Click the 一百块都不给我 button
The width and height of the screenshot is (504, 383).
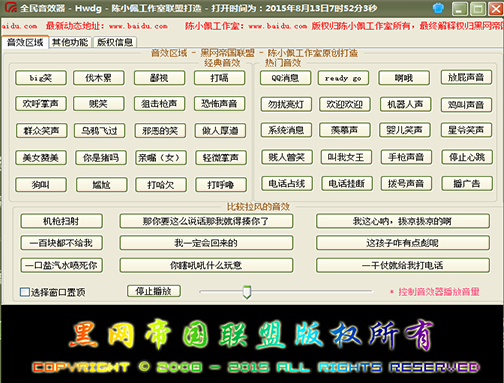61,243
